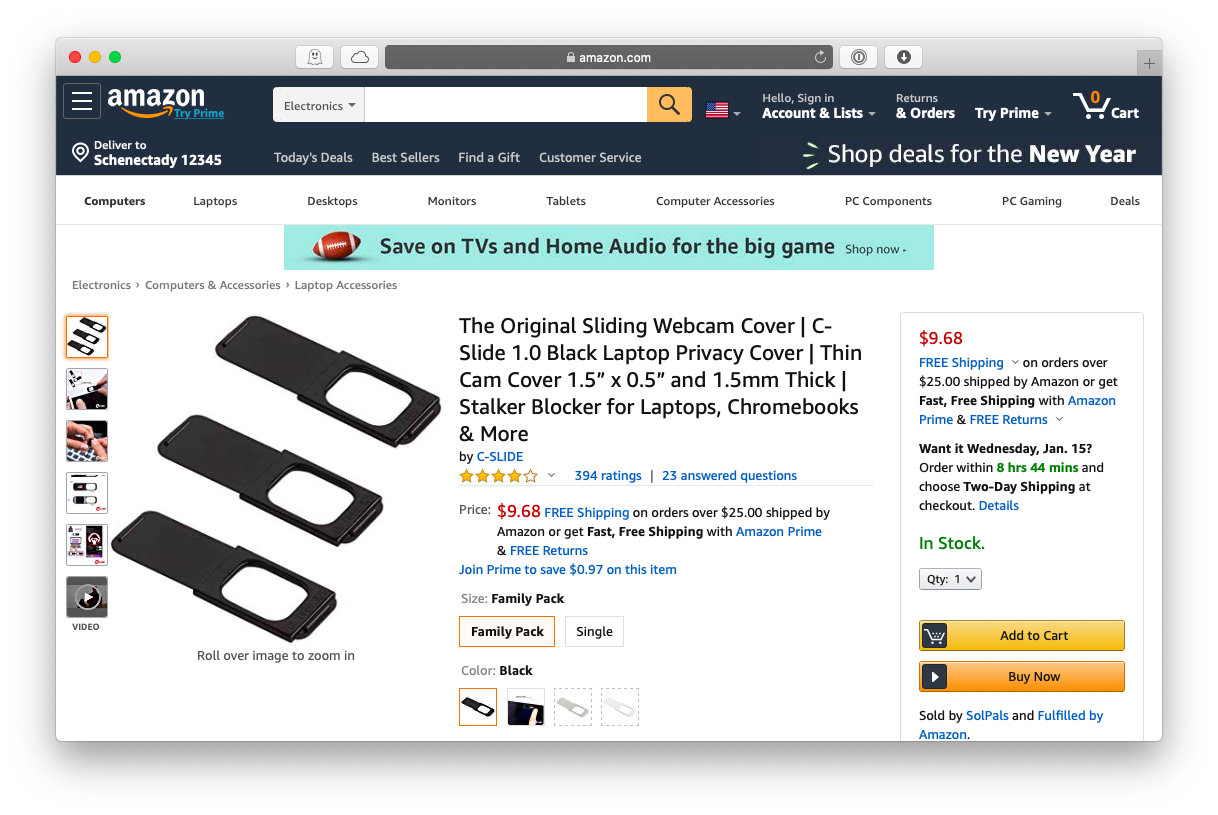Viewport: 1218px width, 815px height.
Task: View the second product thumbnail in sidebar
Action: pos(86,389)
